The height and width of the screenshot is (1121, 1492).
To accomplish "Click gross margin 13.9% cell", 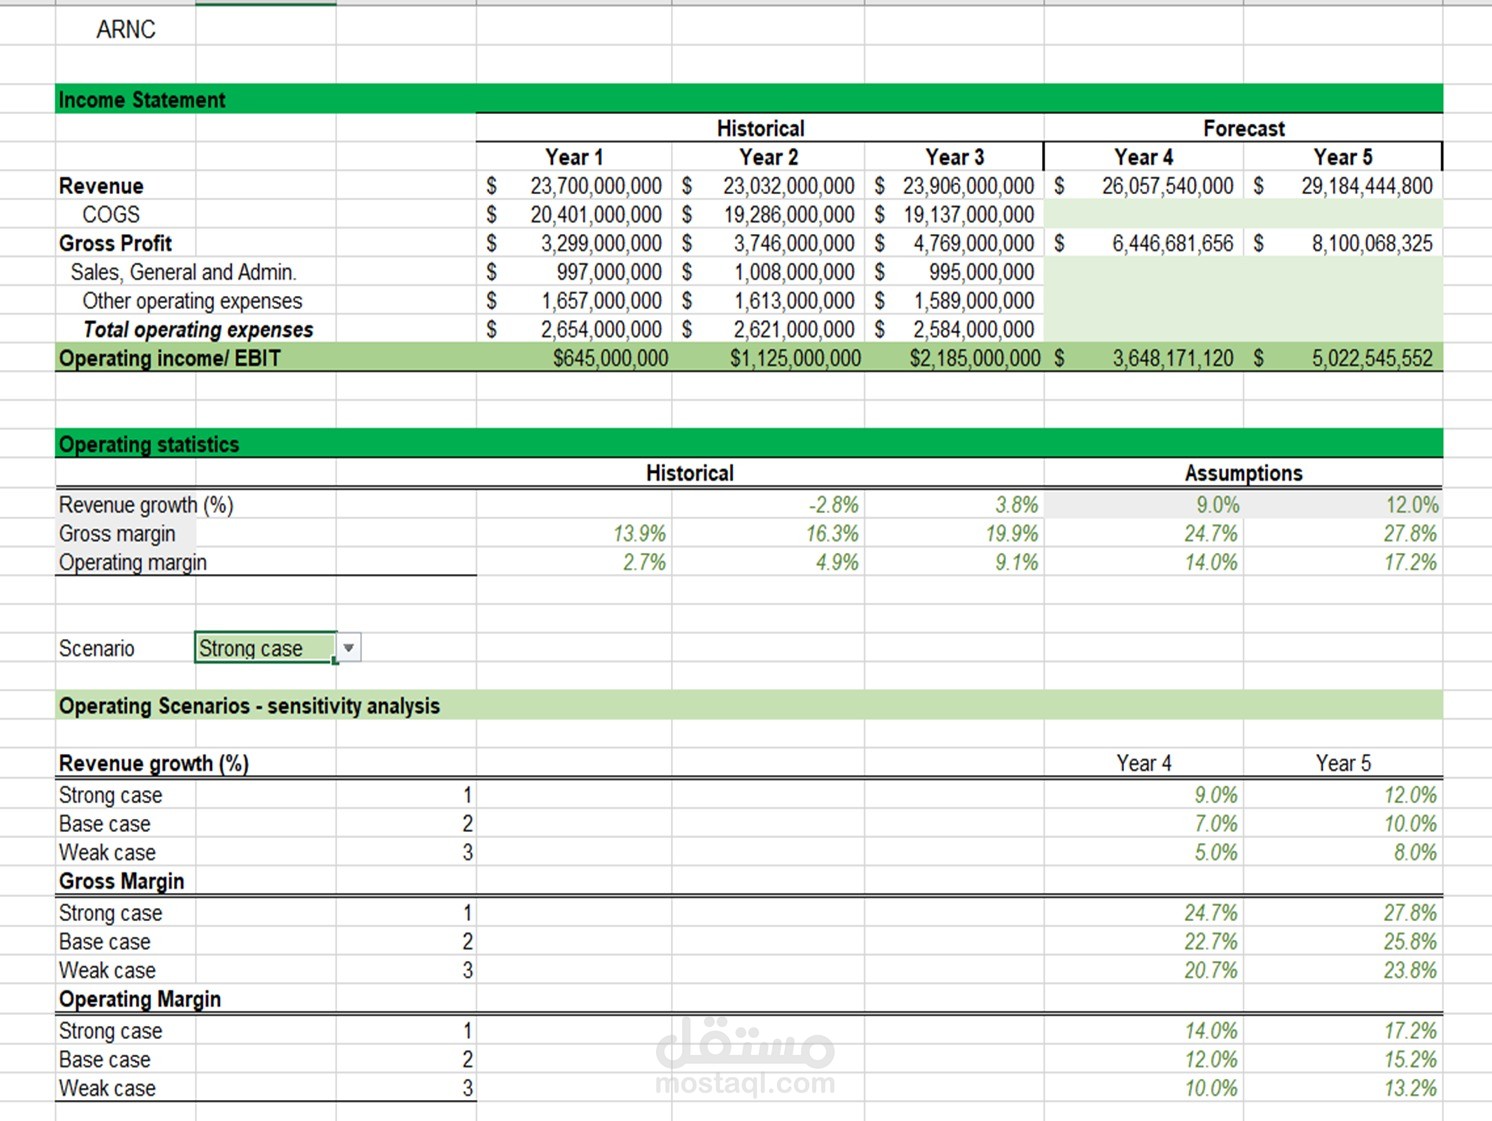I will pos(640,534).
